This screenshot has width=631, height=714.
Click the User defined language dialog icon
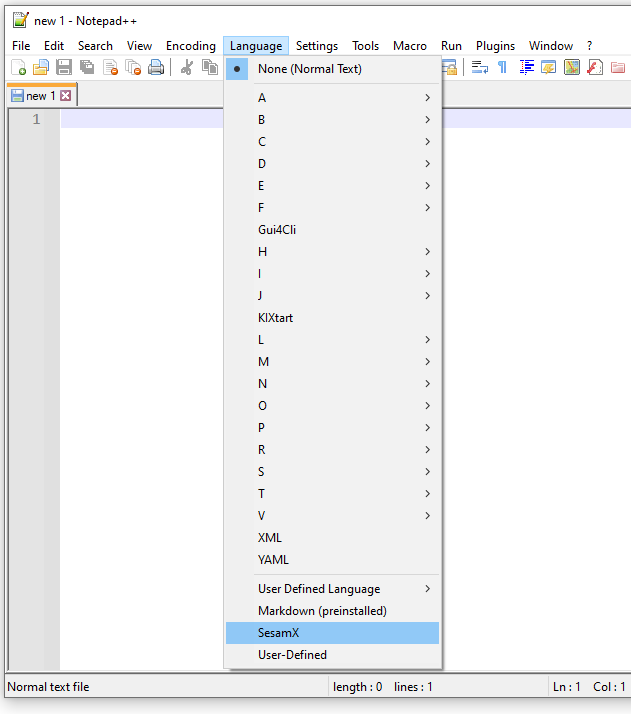tap(549, 67)
